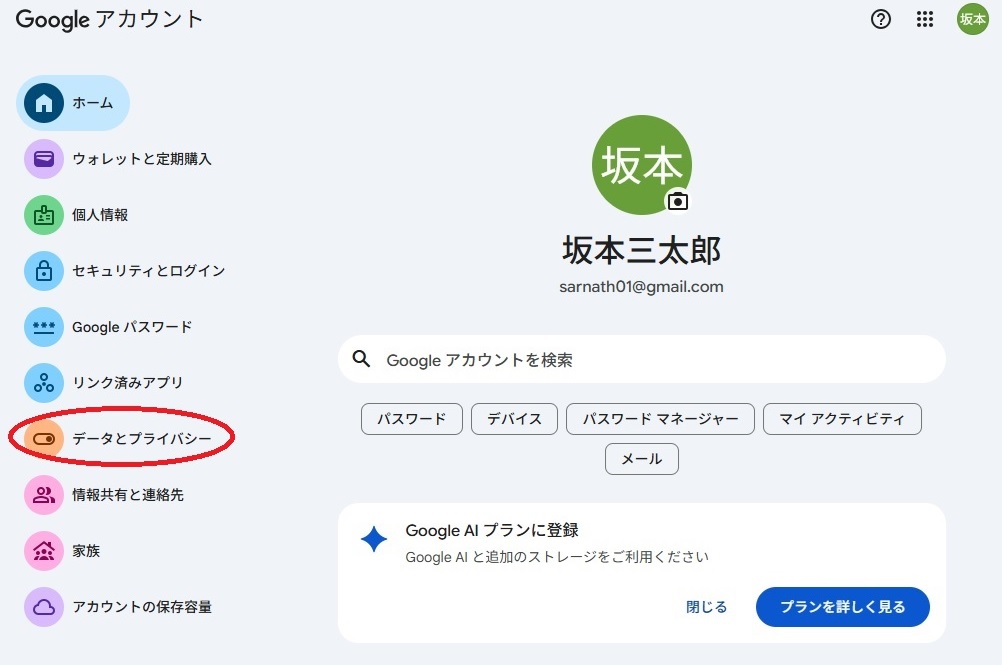1002x665 pixels.
Task: Select ホーム menu label
Action: click(93, 103)
